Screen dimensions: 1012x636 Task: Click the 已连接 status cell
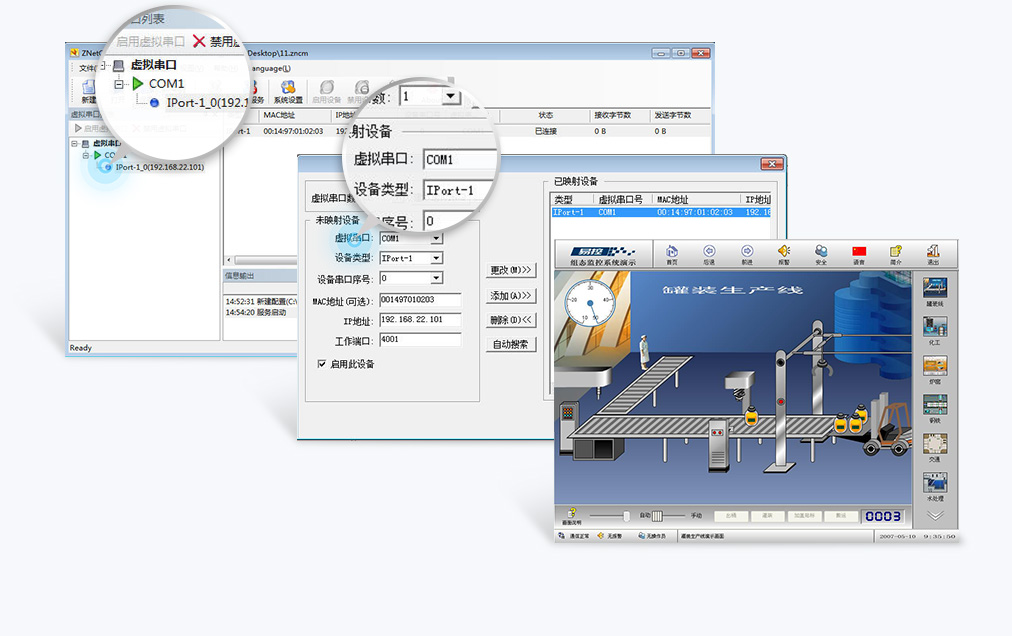[x=545, y=131]
